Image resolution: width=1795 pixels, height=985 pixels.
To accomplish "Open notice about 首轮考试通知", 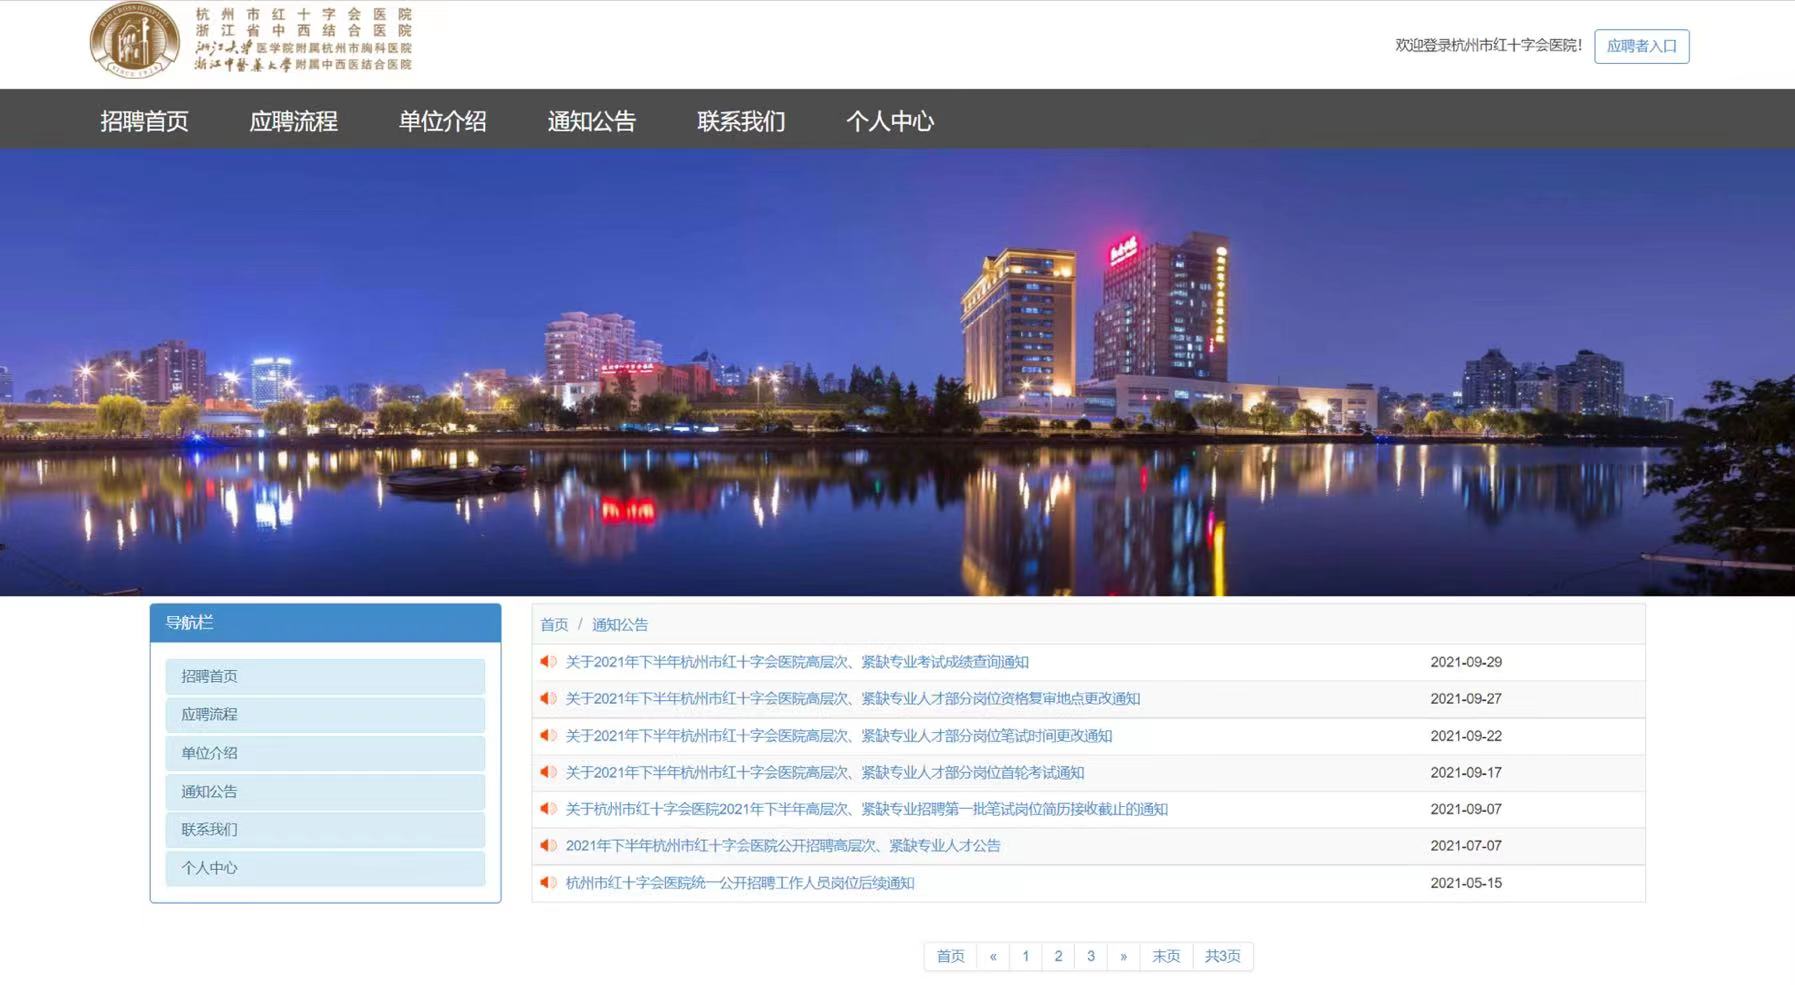I will coord(824,773).
